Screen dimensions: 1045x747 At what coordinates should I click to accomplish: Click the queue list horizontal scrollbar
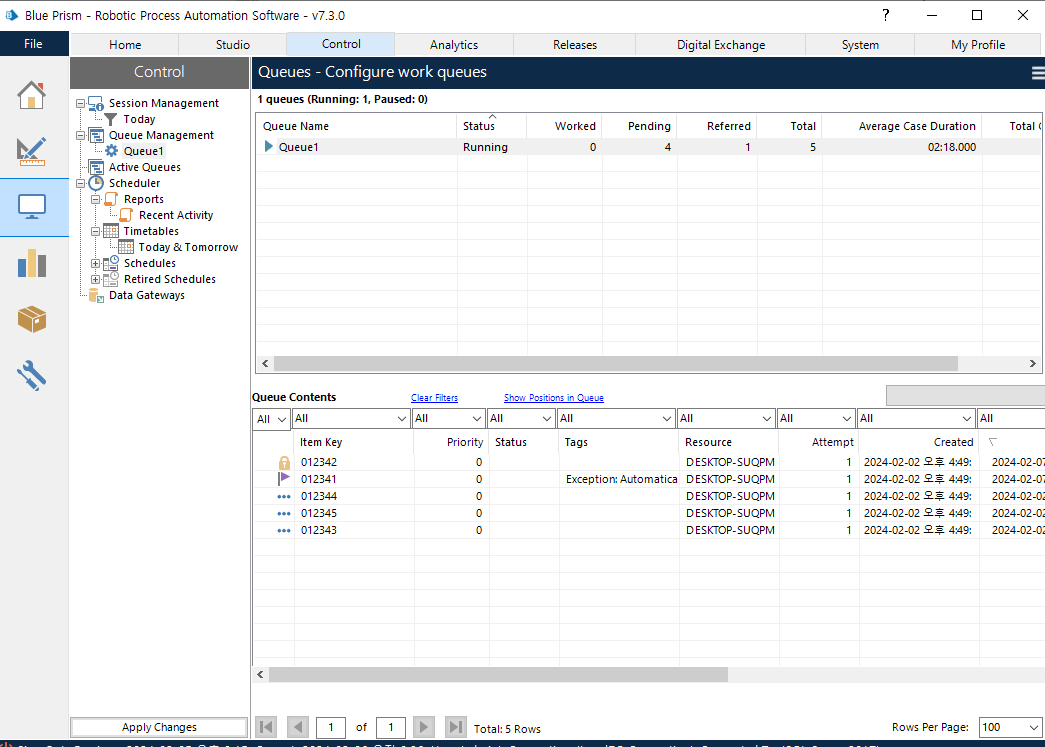tap(616, 363)
